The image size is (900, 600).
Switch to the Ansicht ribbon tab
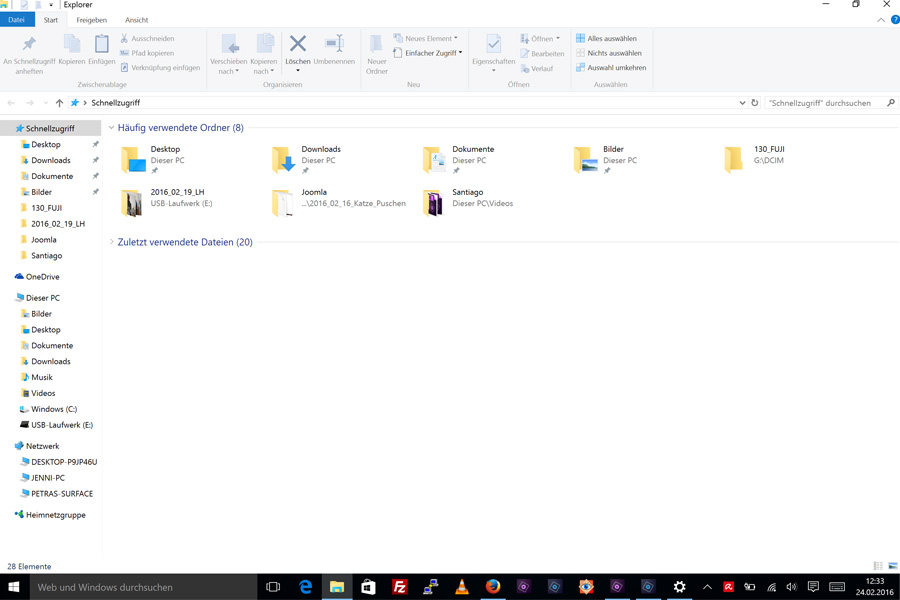tap(136, 20)
